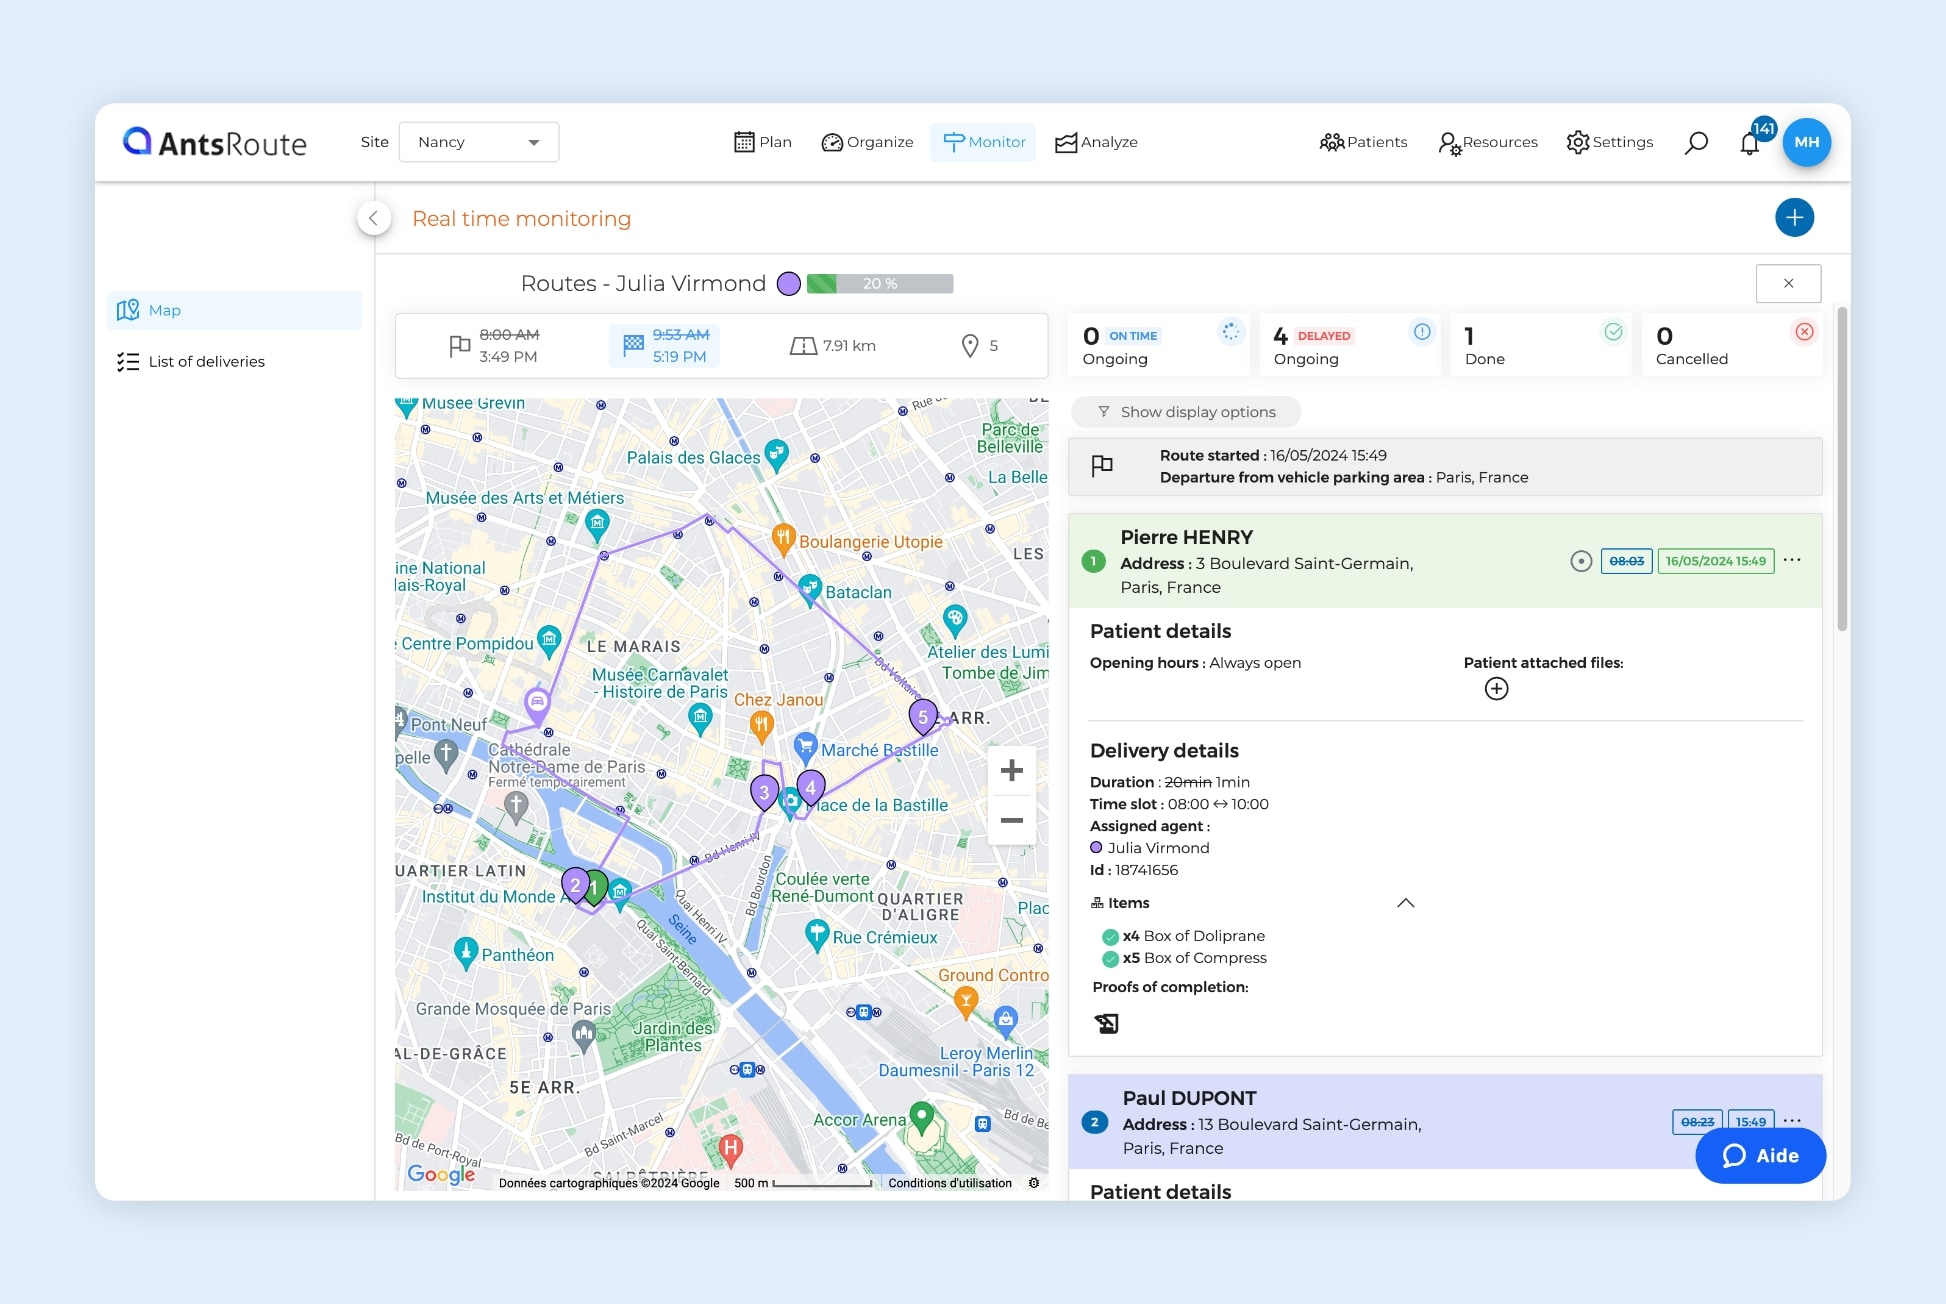Screen dimensions: 1946x1304
Task: Collapse the Items list on Pierre HENRY's delivery
Action: pyautogui.click(x=1405, y=902)
